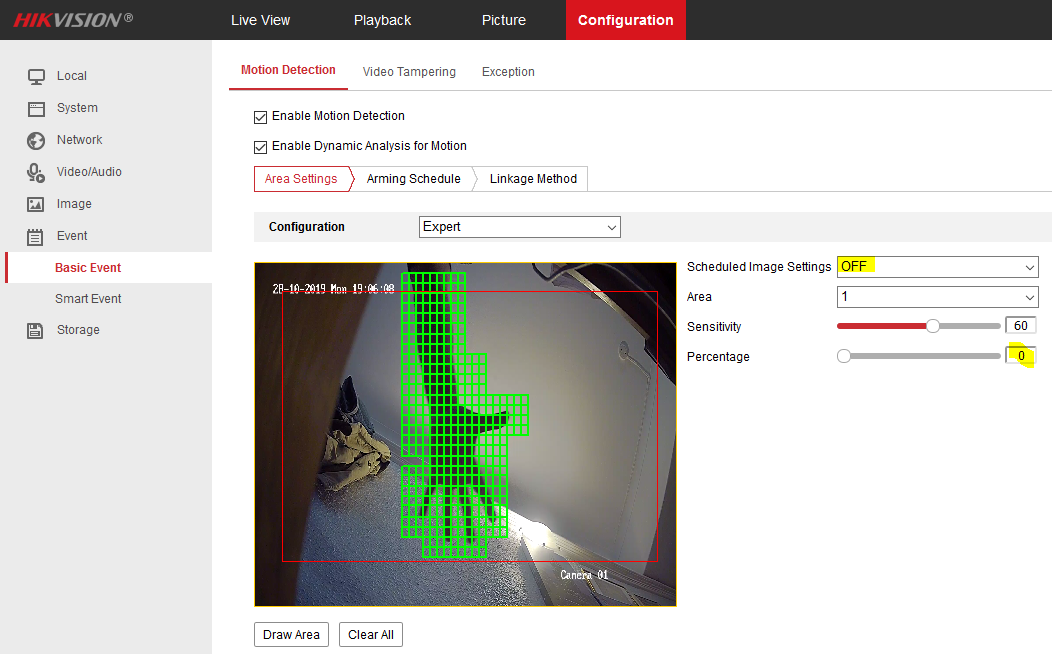The image size is (1052, 654).
Task: Click the Video/Audio microphone icon
Action: pyautogui.click(x=36, y=172)
